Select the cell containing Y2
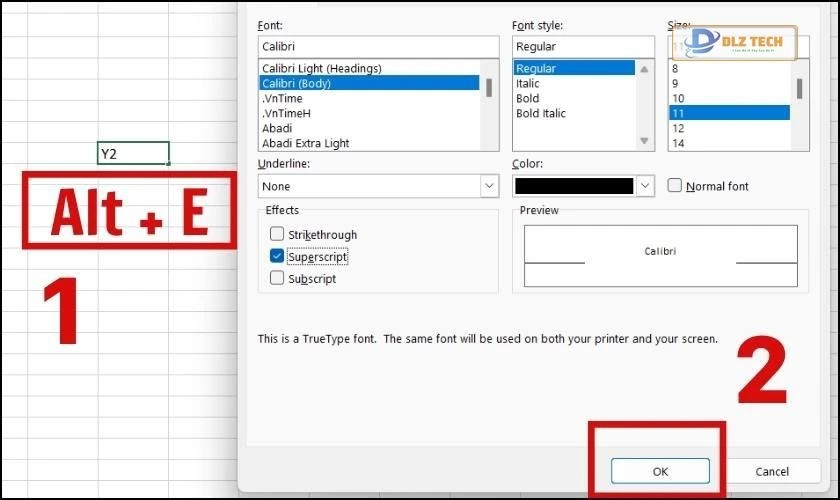840x500 pixels. click(x=133, y=153)
